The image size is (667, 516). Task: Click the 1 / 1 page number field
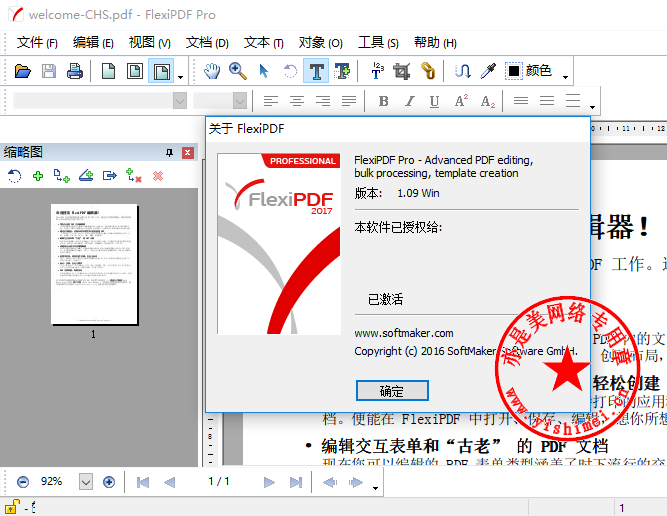tap(219, 482)
